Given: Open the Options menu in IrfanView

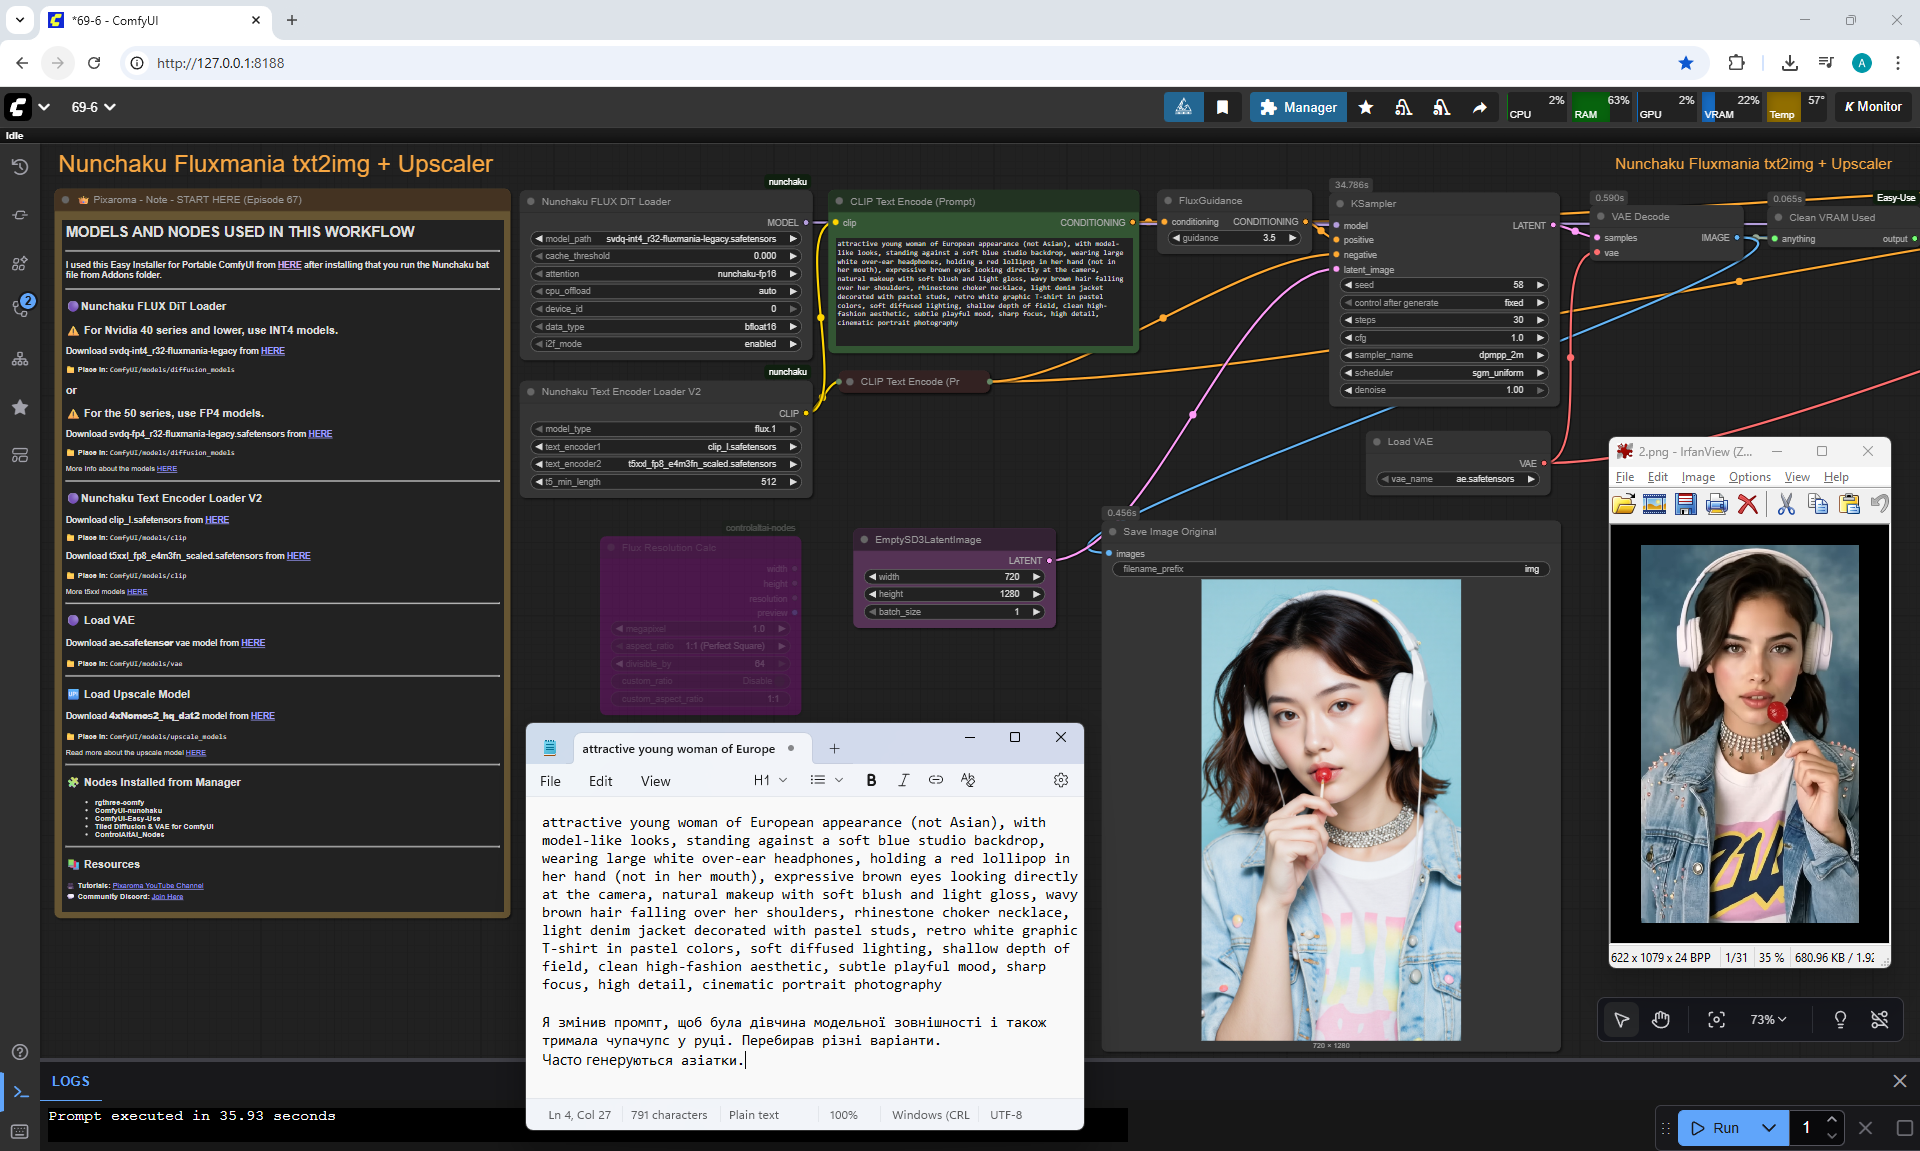Looking at the screenshot, I should [1749, 477].
